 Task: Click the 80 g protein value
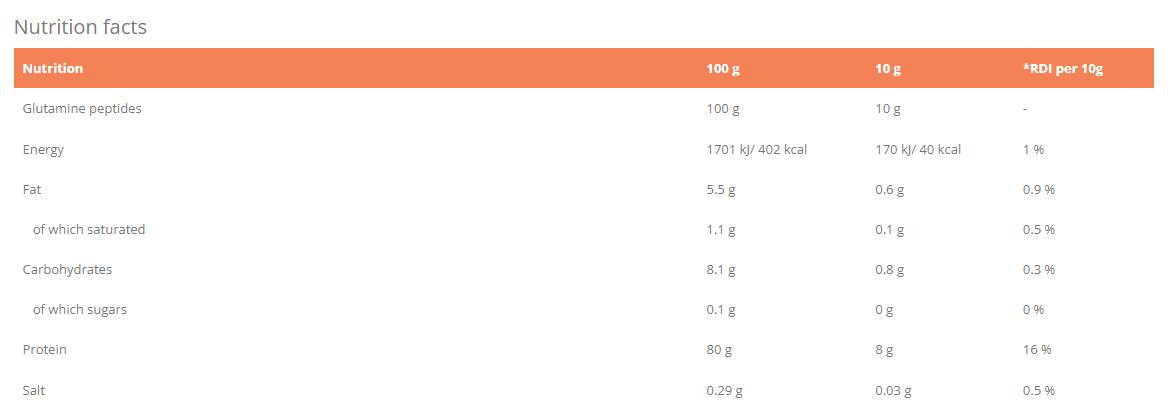coord(719,349)
